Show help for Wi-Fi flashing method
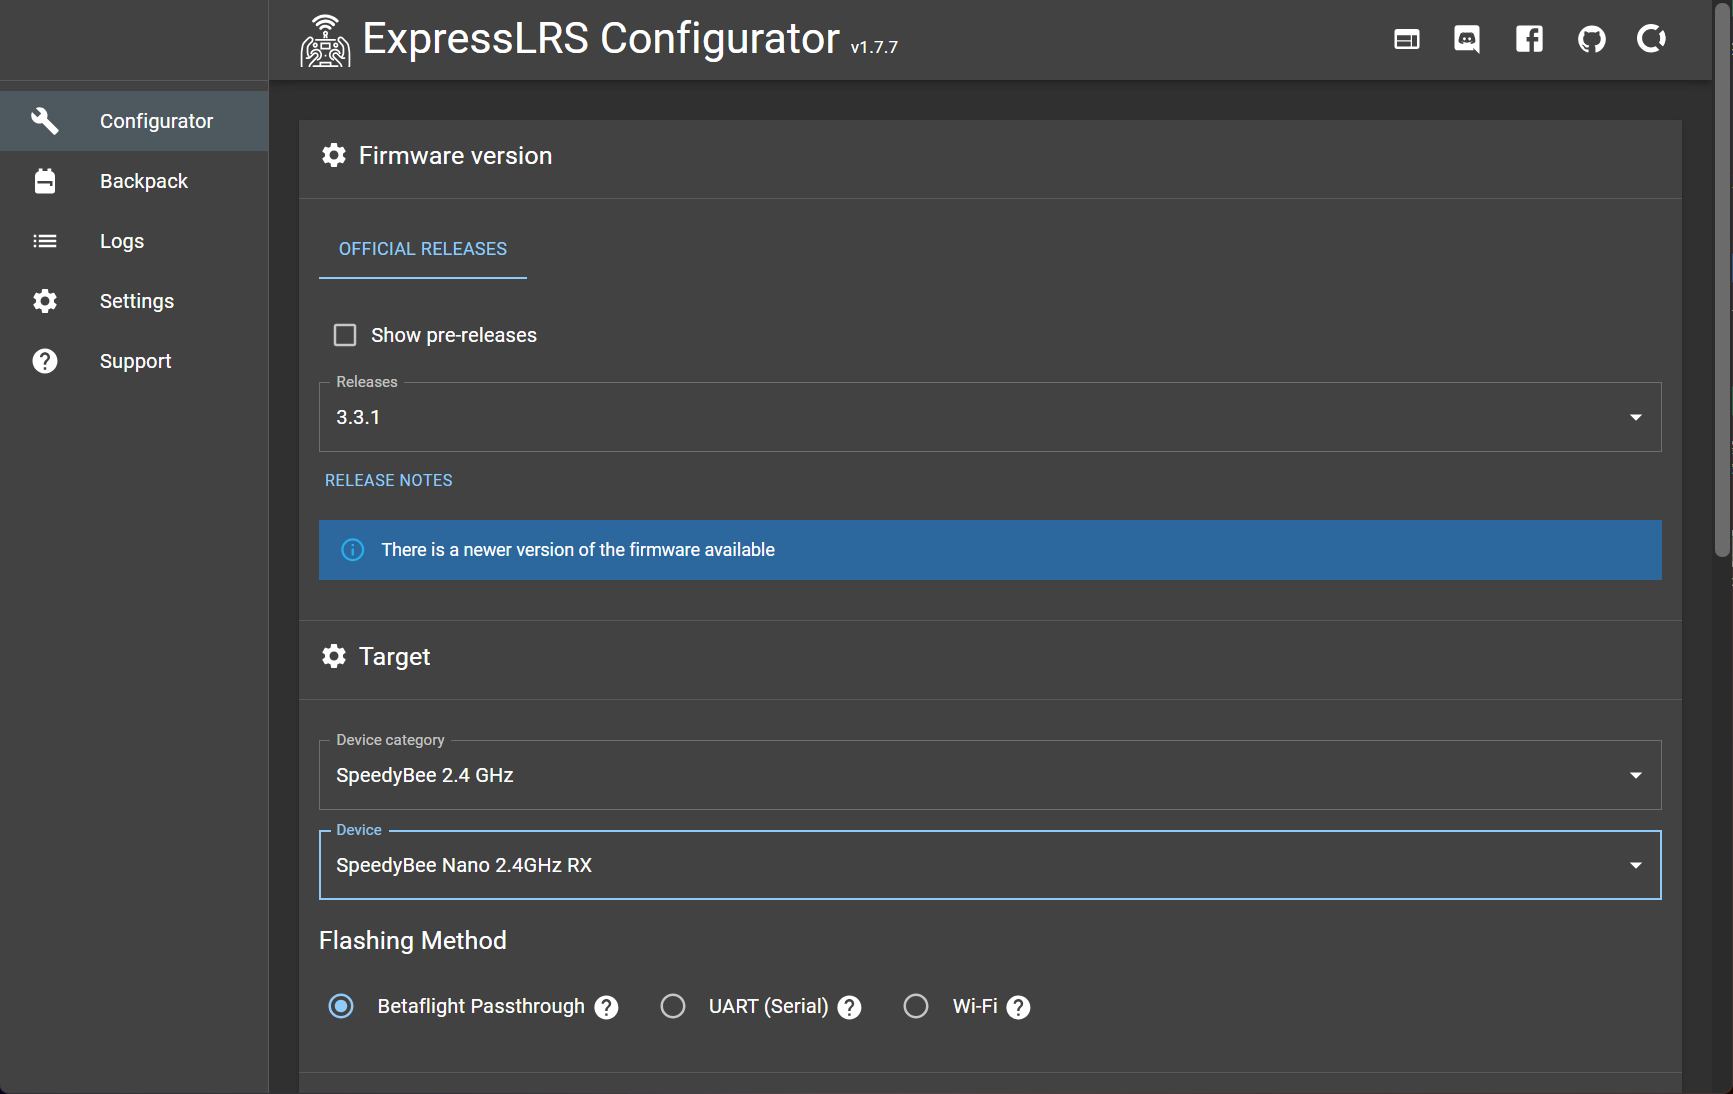 pos(1018,1007)
